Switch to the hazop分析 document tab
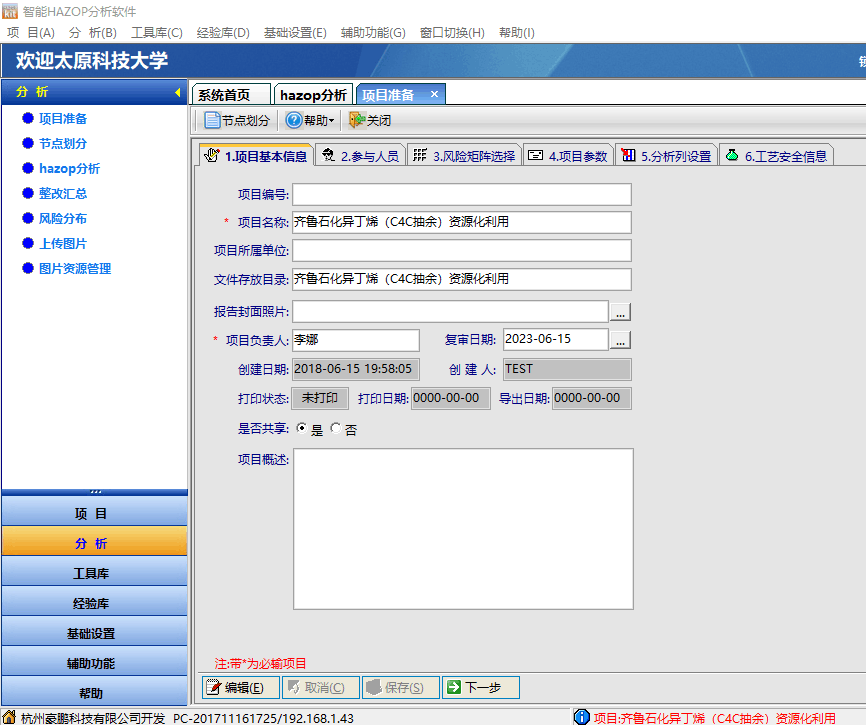866x725 pixels. pos(313,95)
